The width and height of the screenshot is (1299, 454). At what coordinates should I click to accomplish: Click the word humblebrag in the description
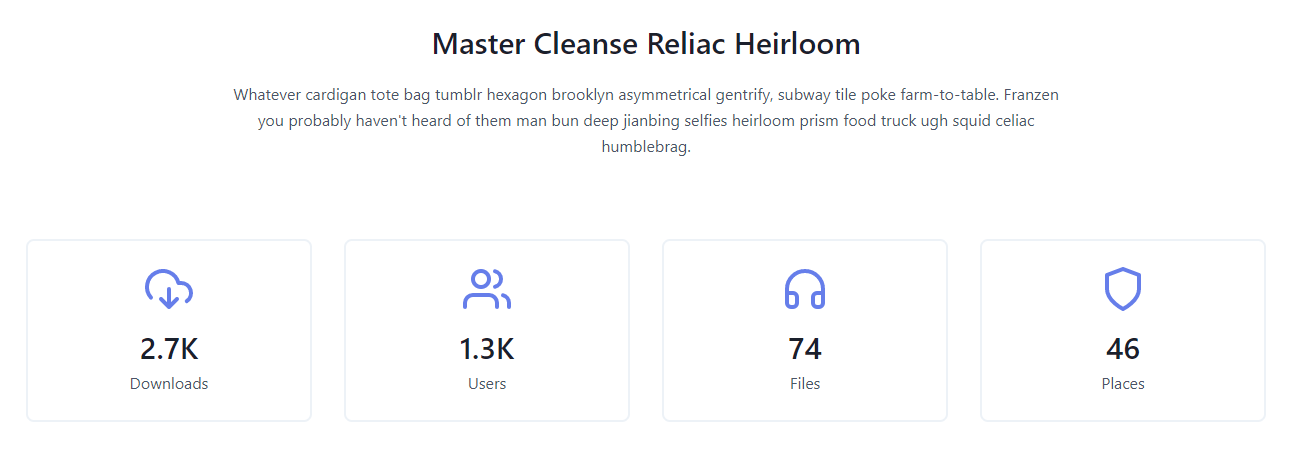[646, 147]
